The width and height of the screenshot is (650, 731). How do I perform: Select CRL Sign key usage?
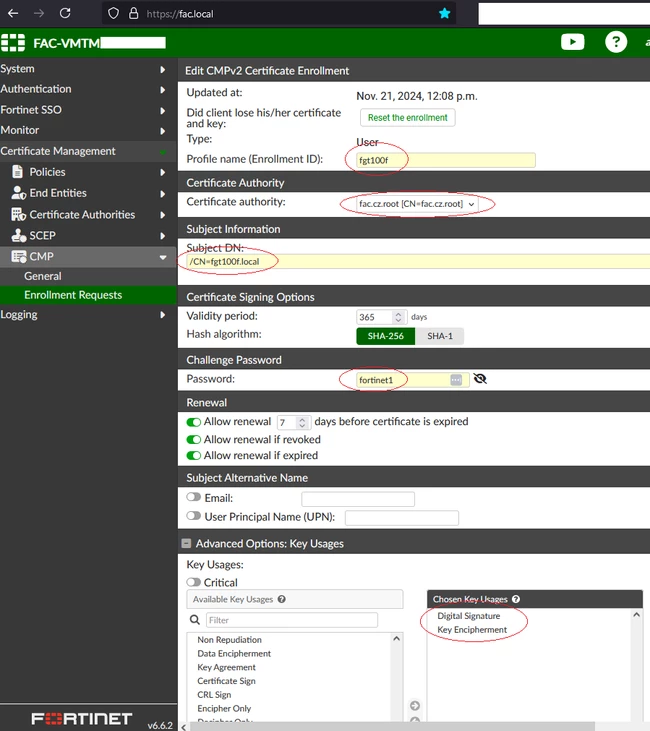214,695
